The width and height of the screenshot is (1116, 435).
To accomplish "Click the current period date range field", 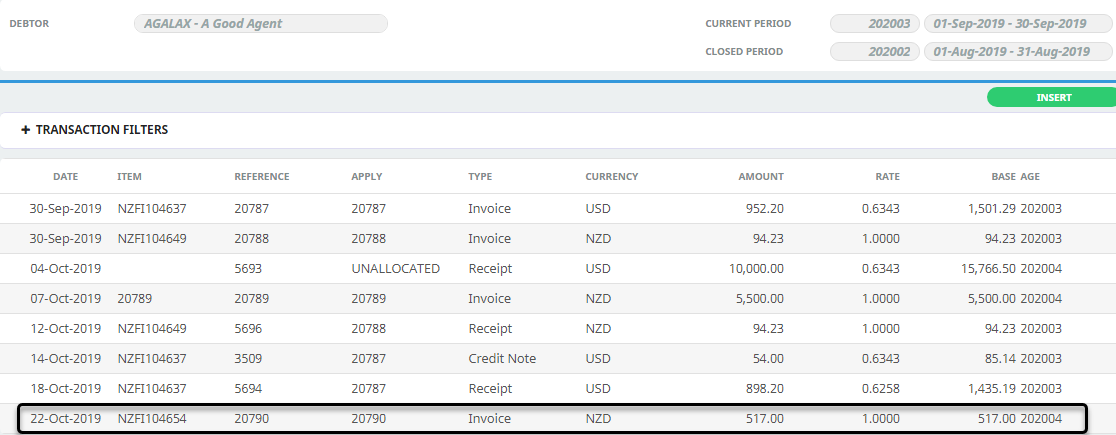I will point(1018,23).
